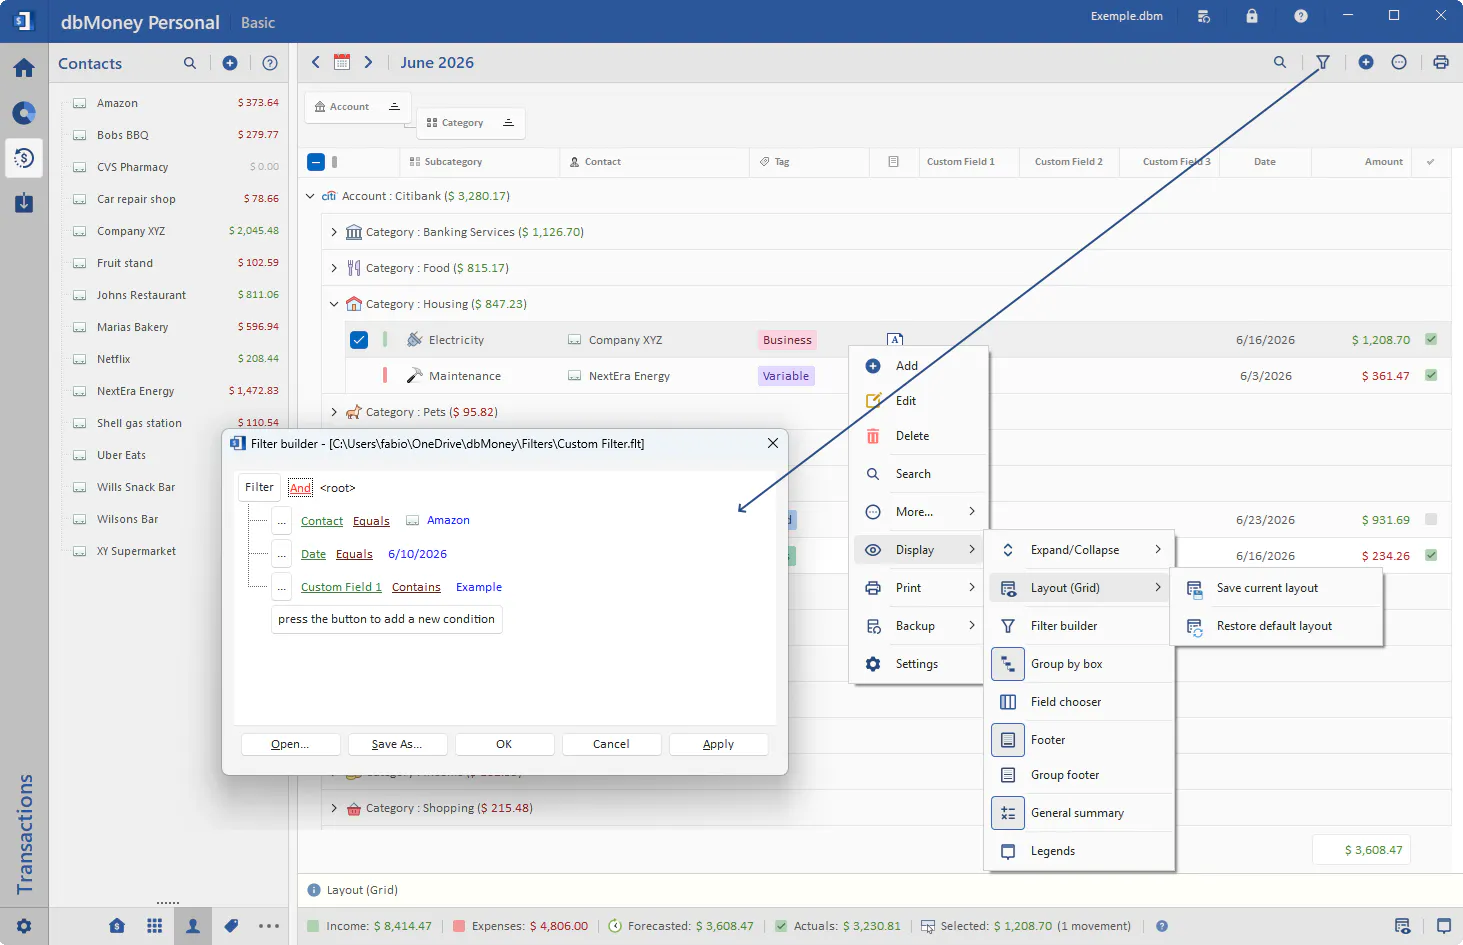The image size is (1463, 945).
Task: Click the red color bar on Maintenance row
Action: coord(385,376)
